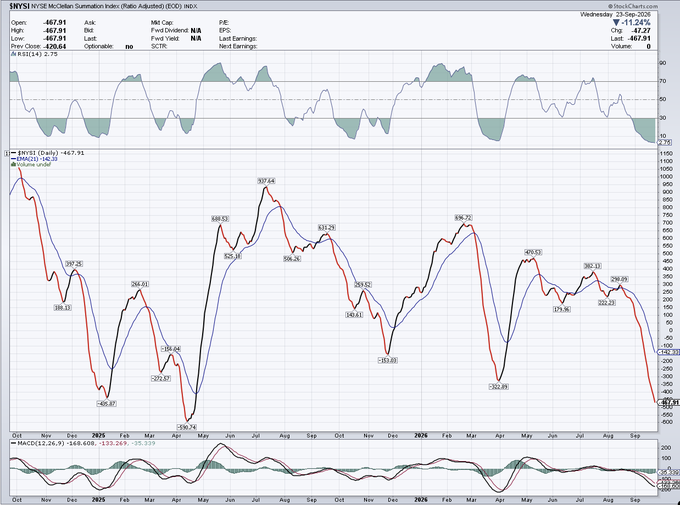The height and width of the screenshot is (505, 680).
Task: Click the 'Volume undef' legend text
Action: pyautogui.click(x=34, y=164)
